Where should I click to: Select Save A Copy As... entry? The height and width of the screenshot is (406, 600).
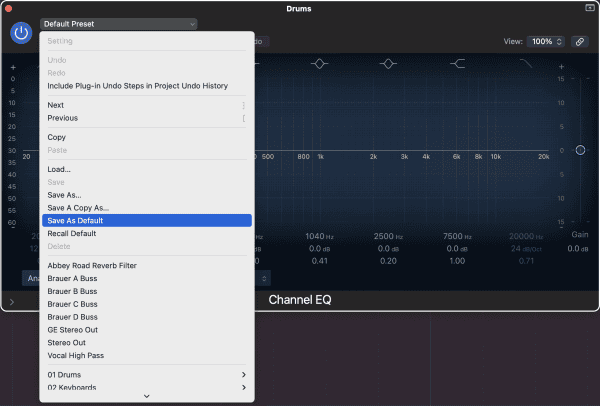pos(147,208)
